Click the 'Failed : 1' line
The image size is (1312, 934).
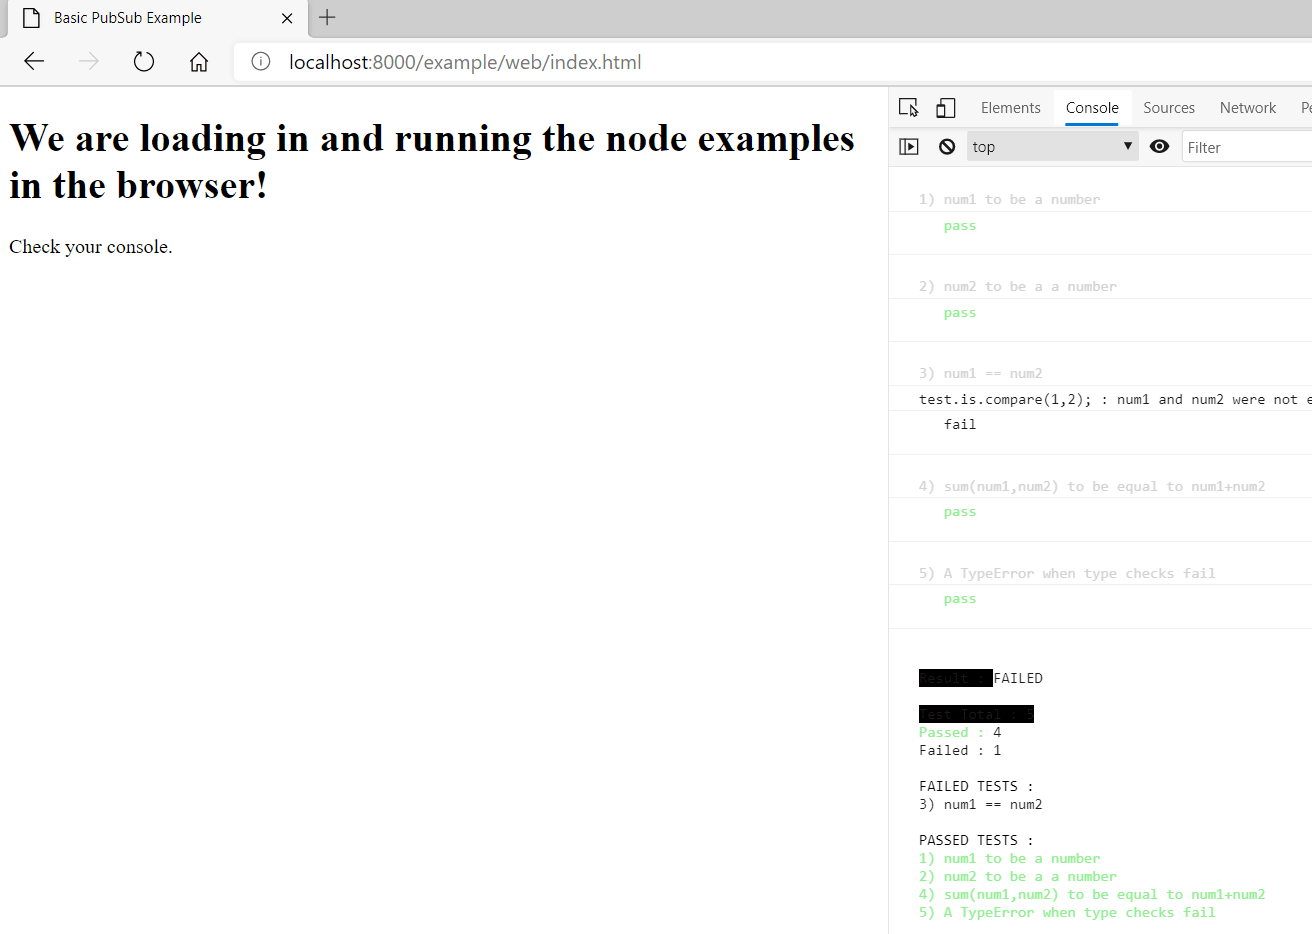(960, 750)
